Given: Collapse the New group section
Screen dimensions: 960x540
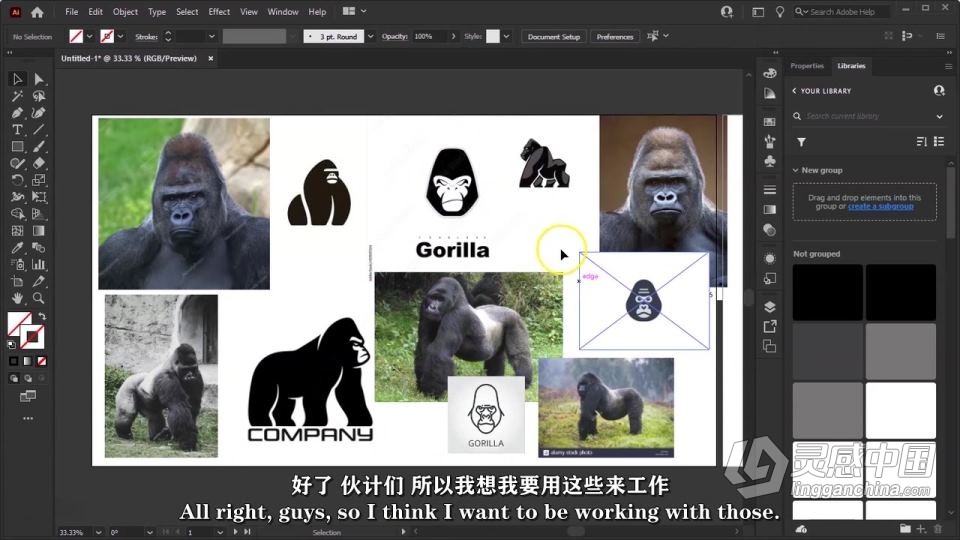Looking at the screenshot, I should pos(795,170).
